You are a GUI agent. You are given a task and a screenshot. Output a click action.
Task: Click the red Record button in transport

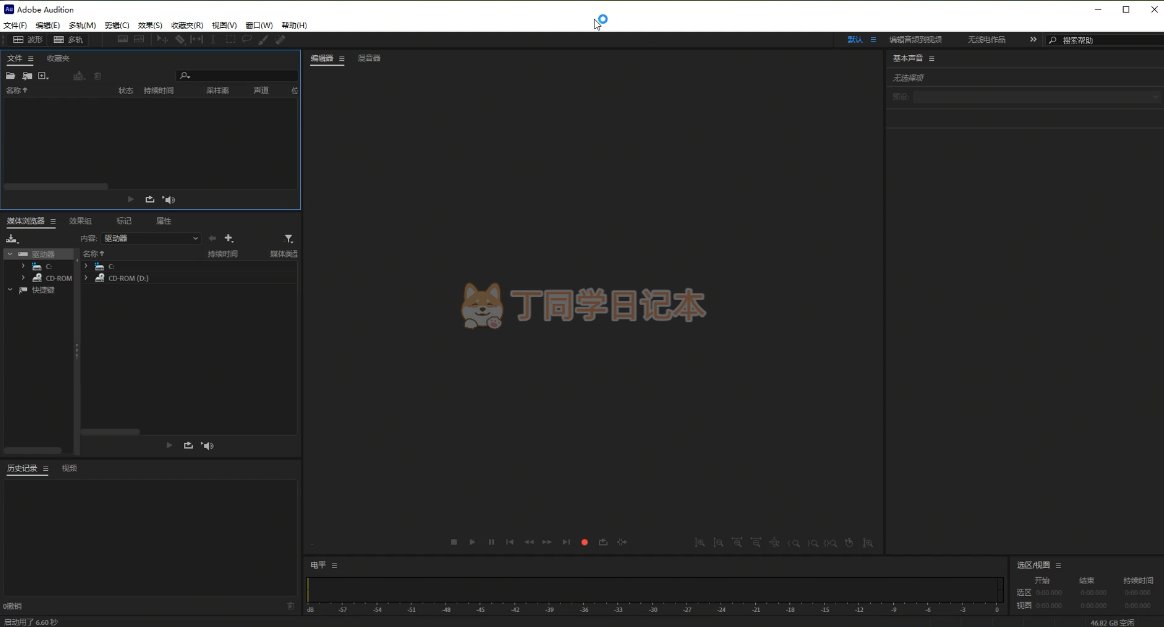(x=585, y=542)
